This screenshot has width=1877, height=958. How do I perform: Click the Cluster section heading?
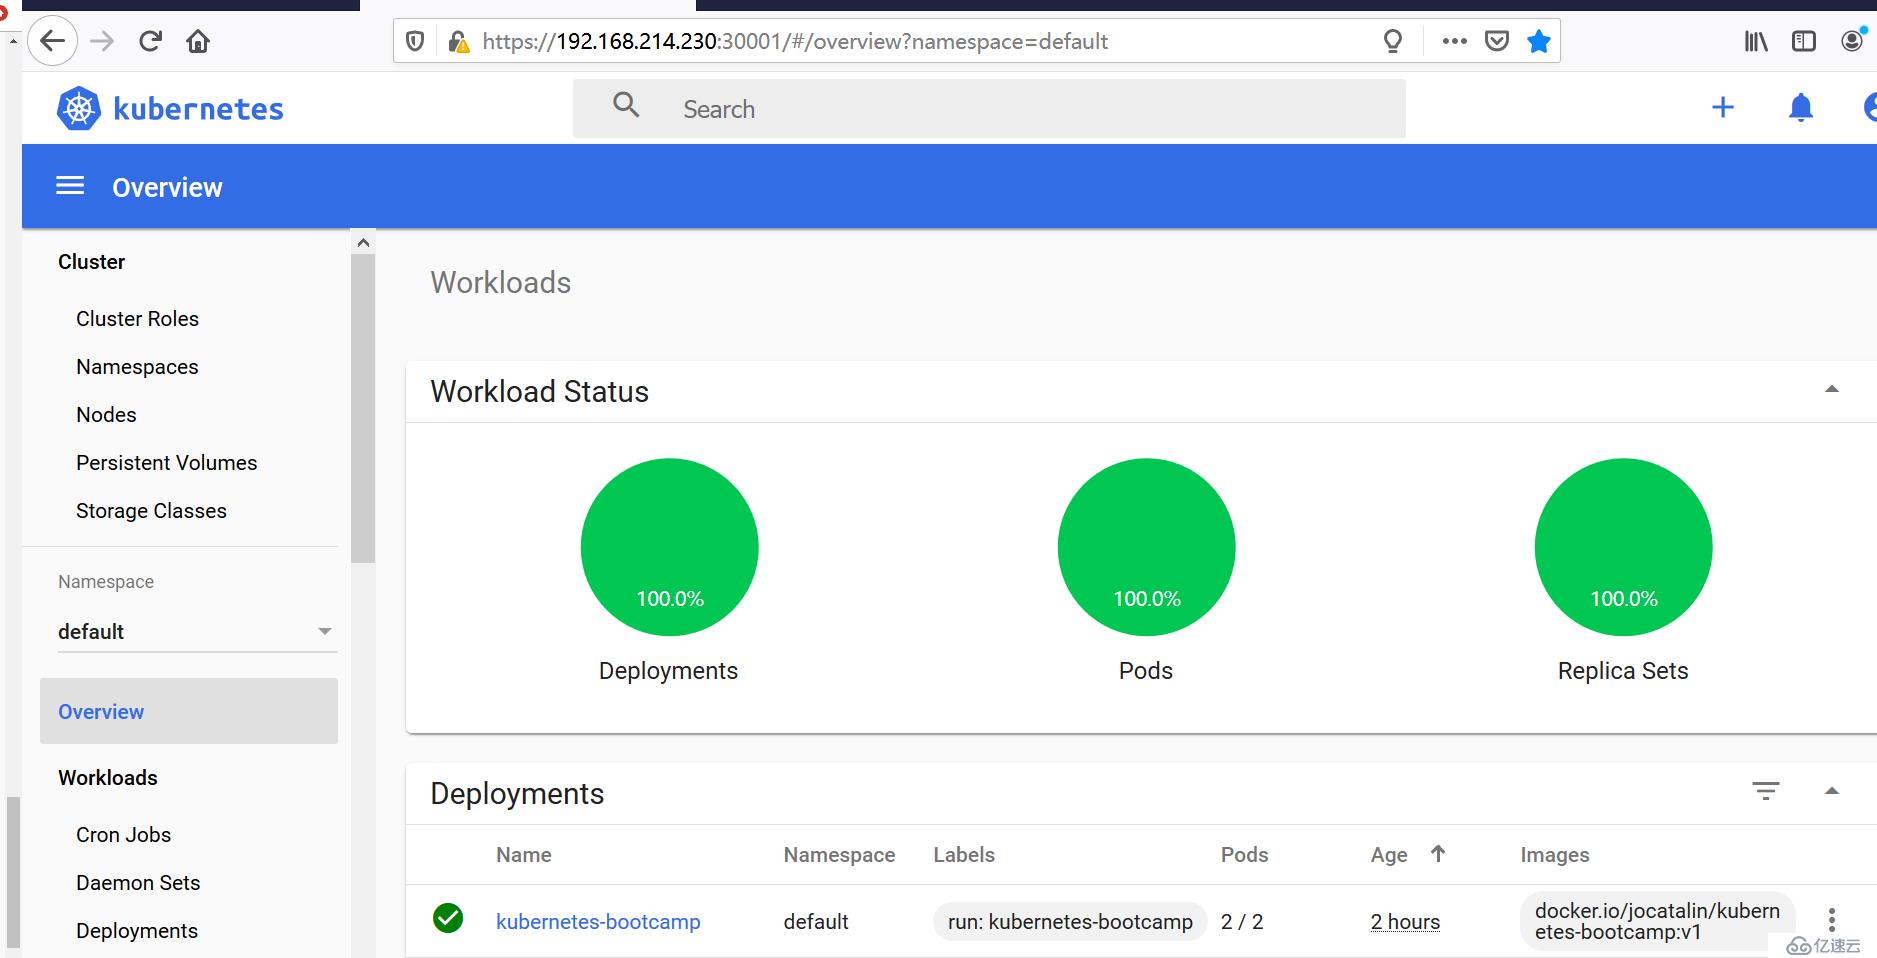(x=91, y=261)
